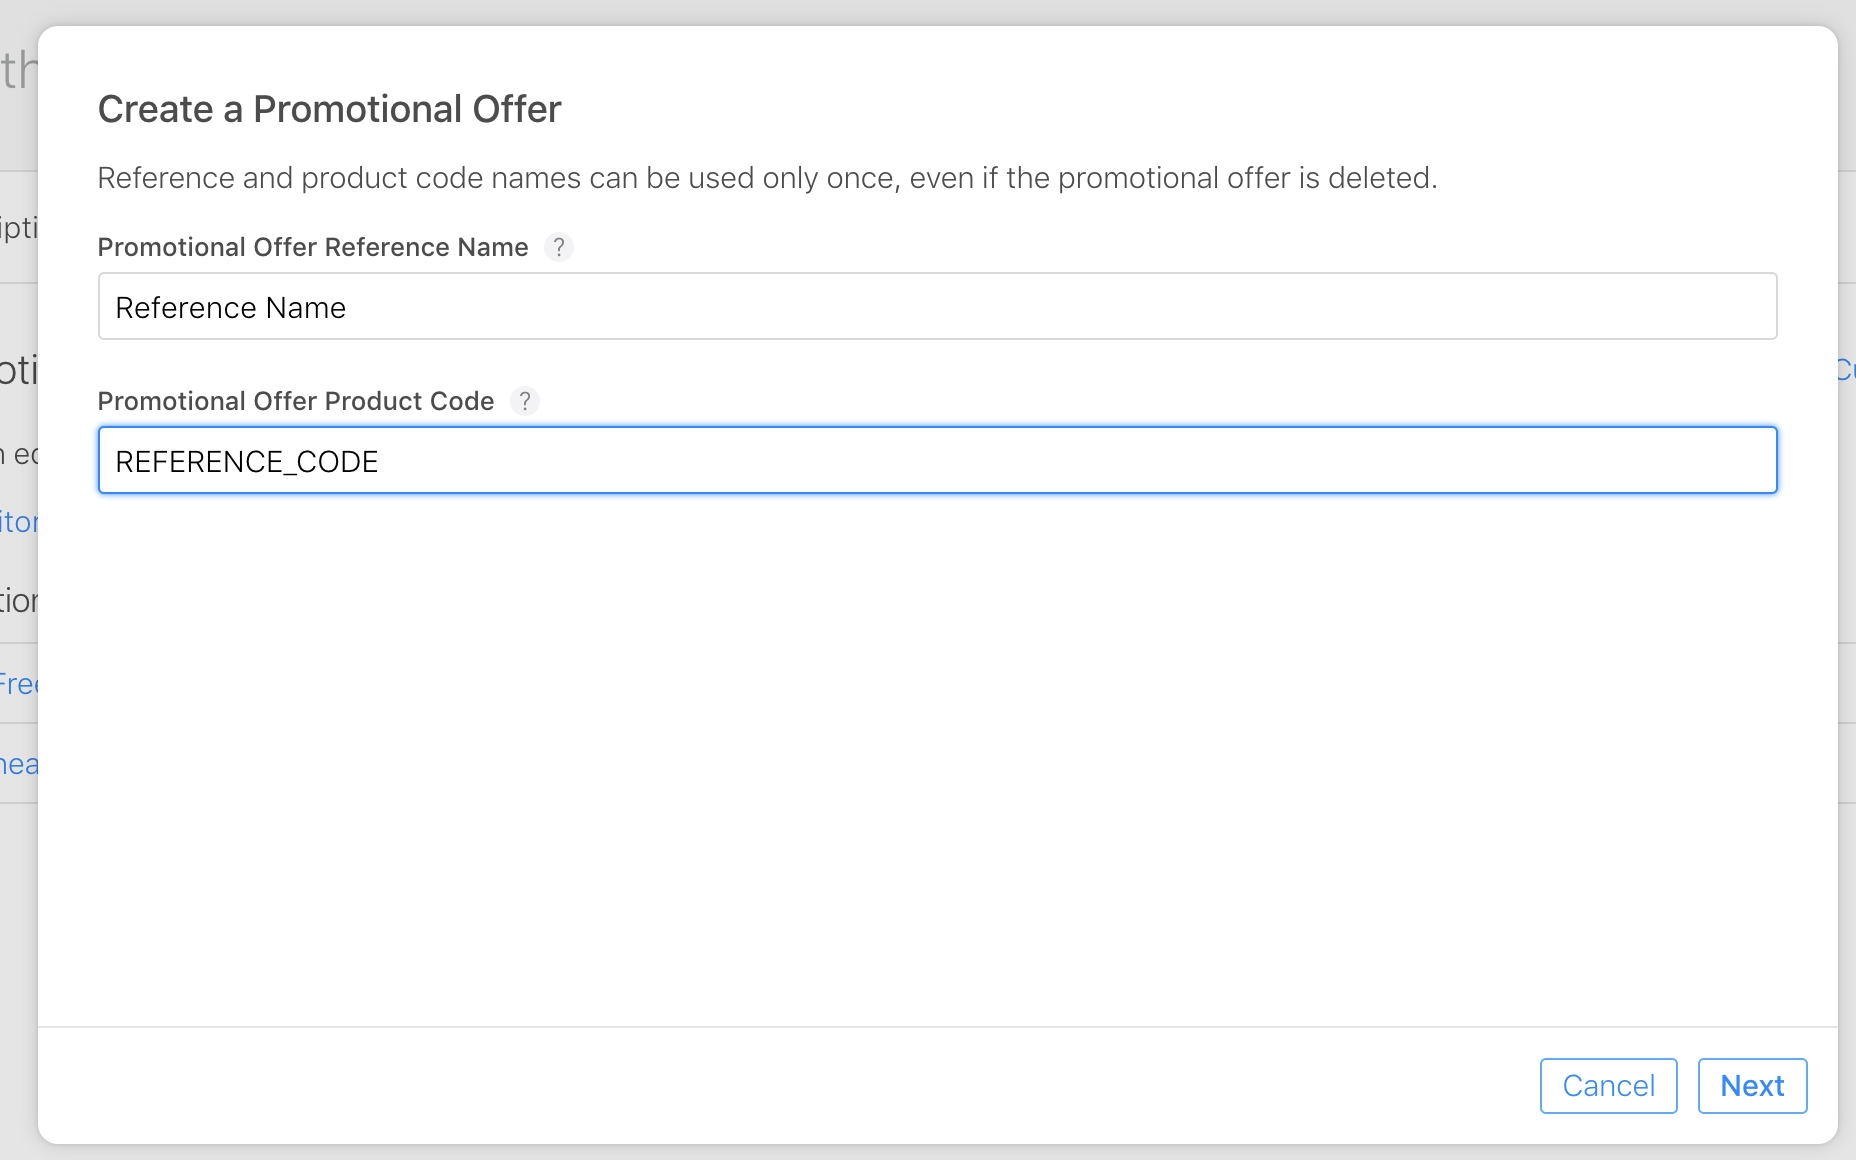Image resolution: width=1856 pixels, height=1160 pixels.
Task: Click the Create a Promotional Offer heading
Action: pos(329,109)
